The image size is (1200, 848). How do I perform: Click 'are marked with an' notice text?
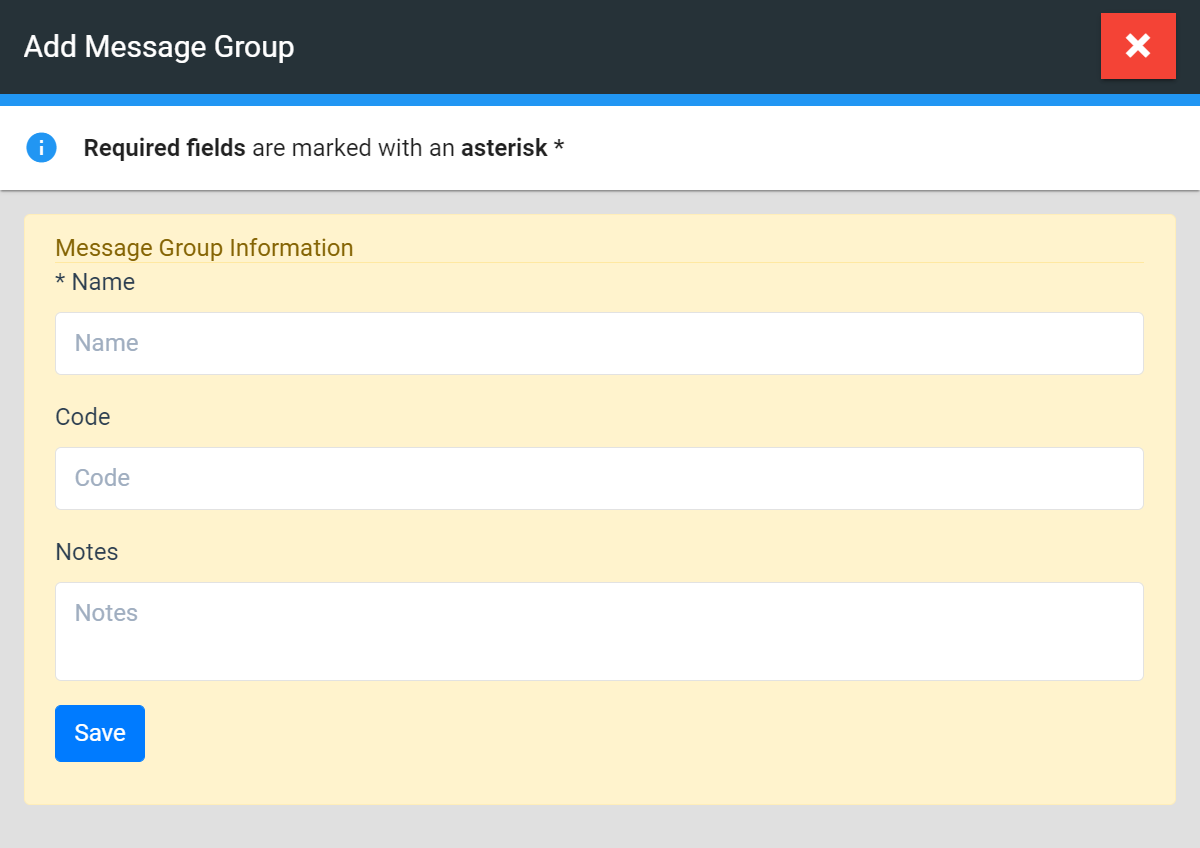[353, 149]
